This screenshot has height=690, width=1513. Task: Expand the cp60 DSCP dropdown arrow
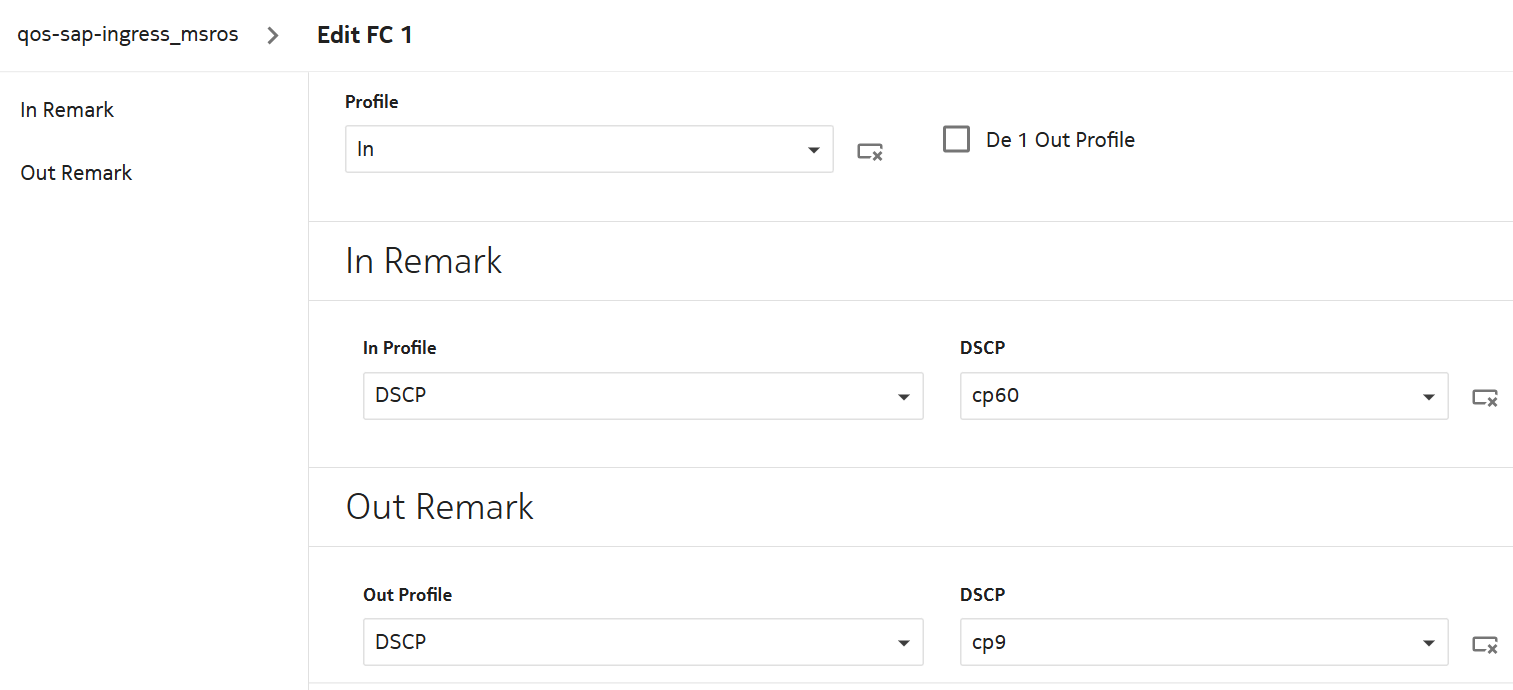tap(1428, 397)
